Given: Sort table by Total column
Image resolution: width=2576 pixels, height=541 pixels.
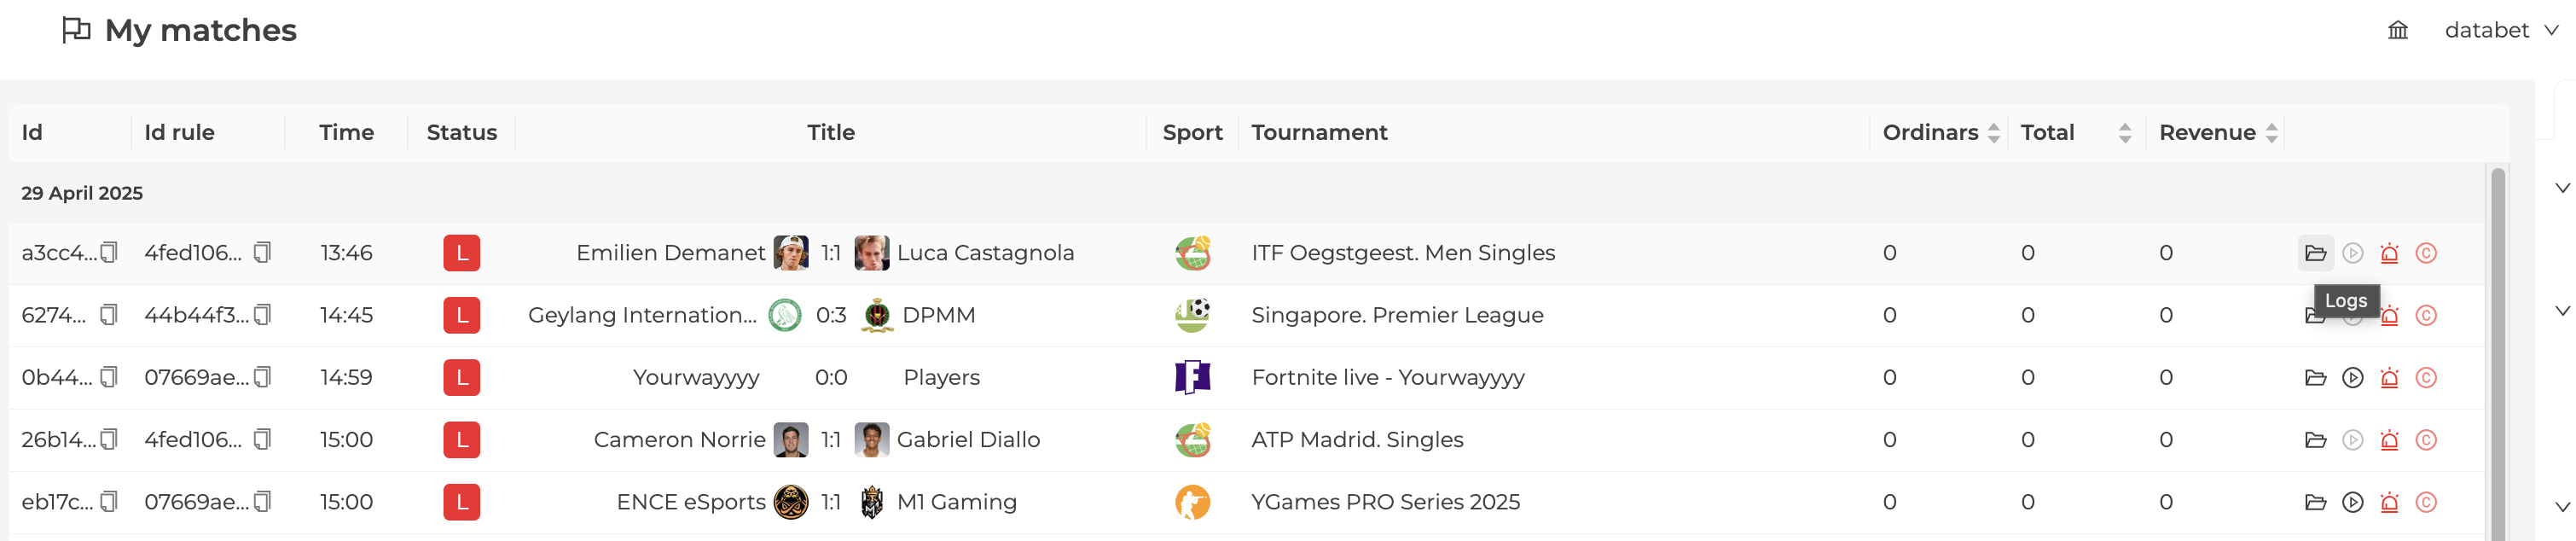Looking at the screenshot, I should tap(2125, 133).
